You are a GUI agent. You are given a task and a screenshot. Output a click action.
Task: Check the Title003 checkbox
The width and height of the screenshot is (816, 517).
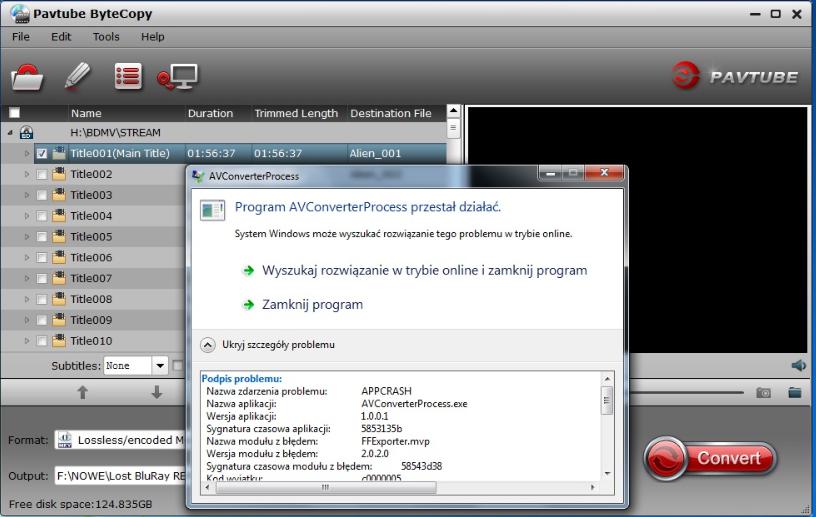point(42,195)
